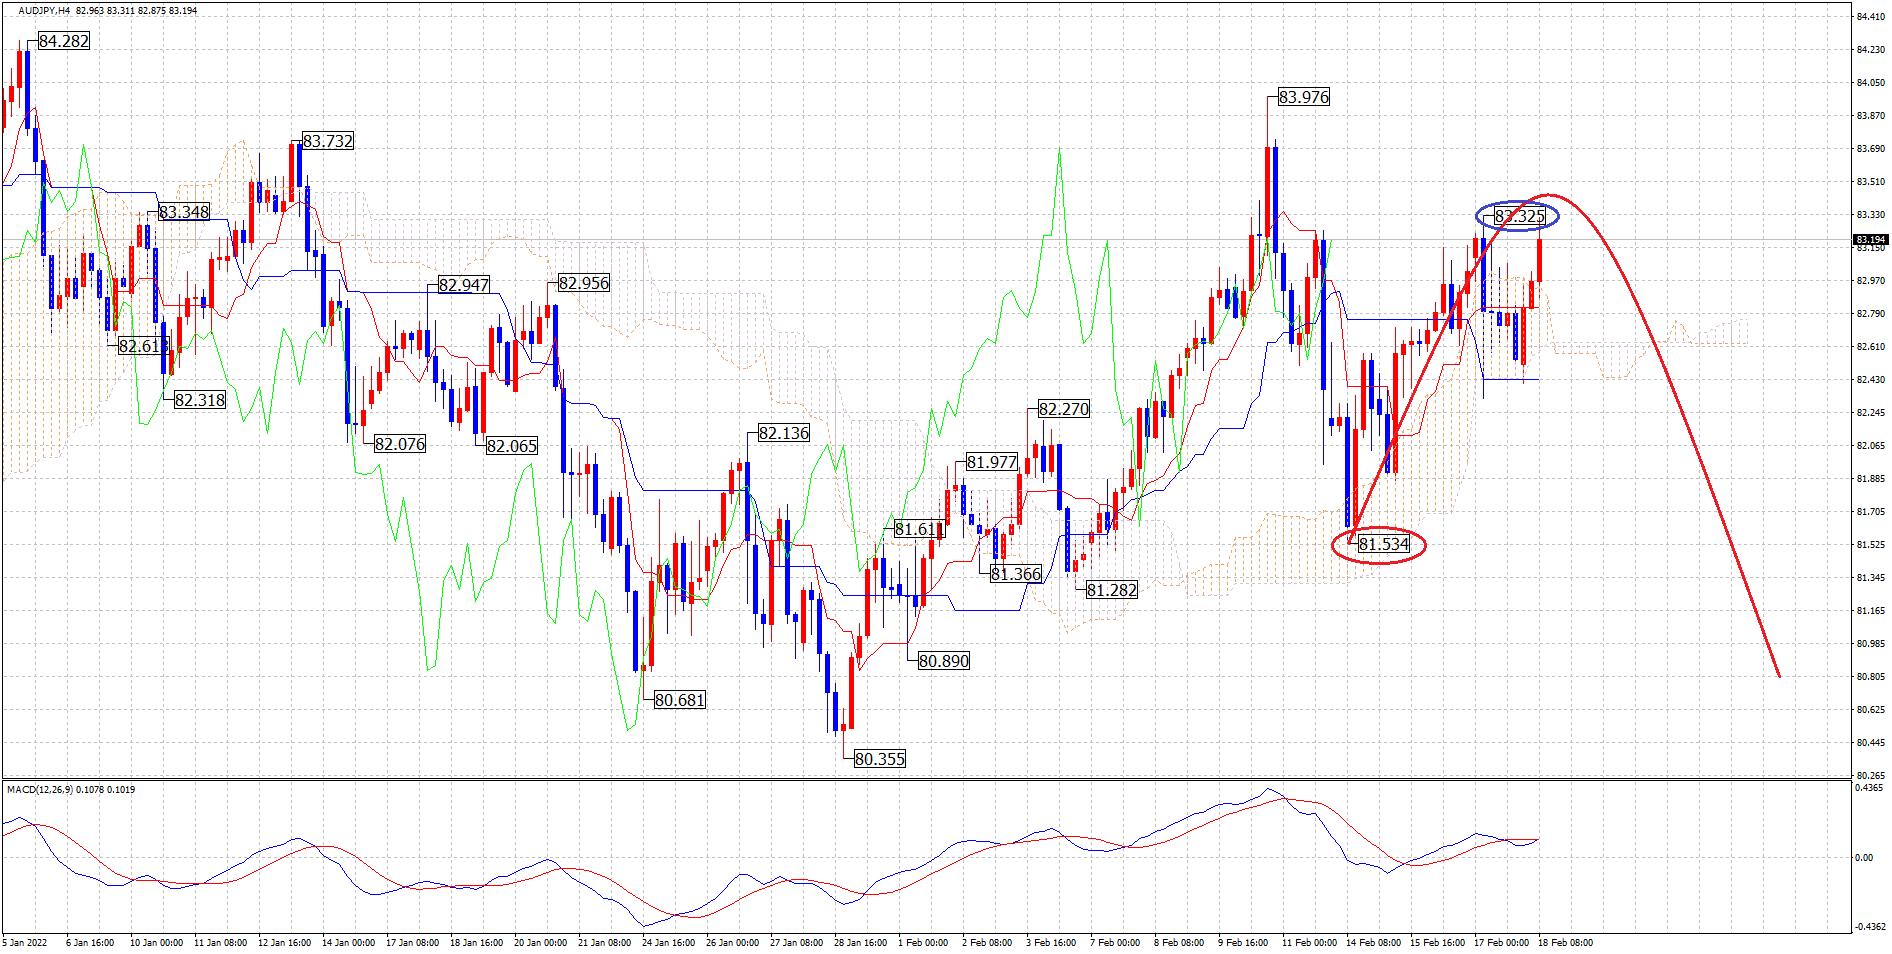Click the AUDJPY,H4 chart title text
Screen dimensions: 1892x954
pyautogui.click(x=44, y=11)
